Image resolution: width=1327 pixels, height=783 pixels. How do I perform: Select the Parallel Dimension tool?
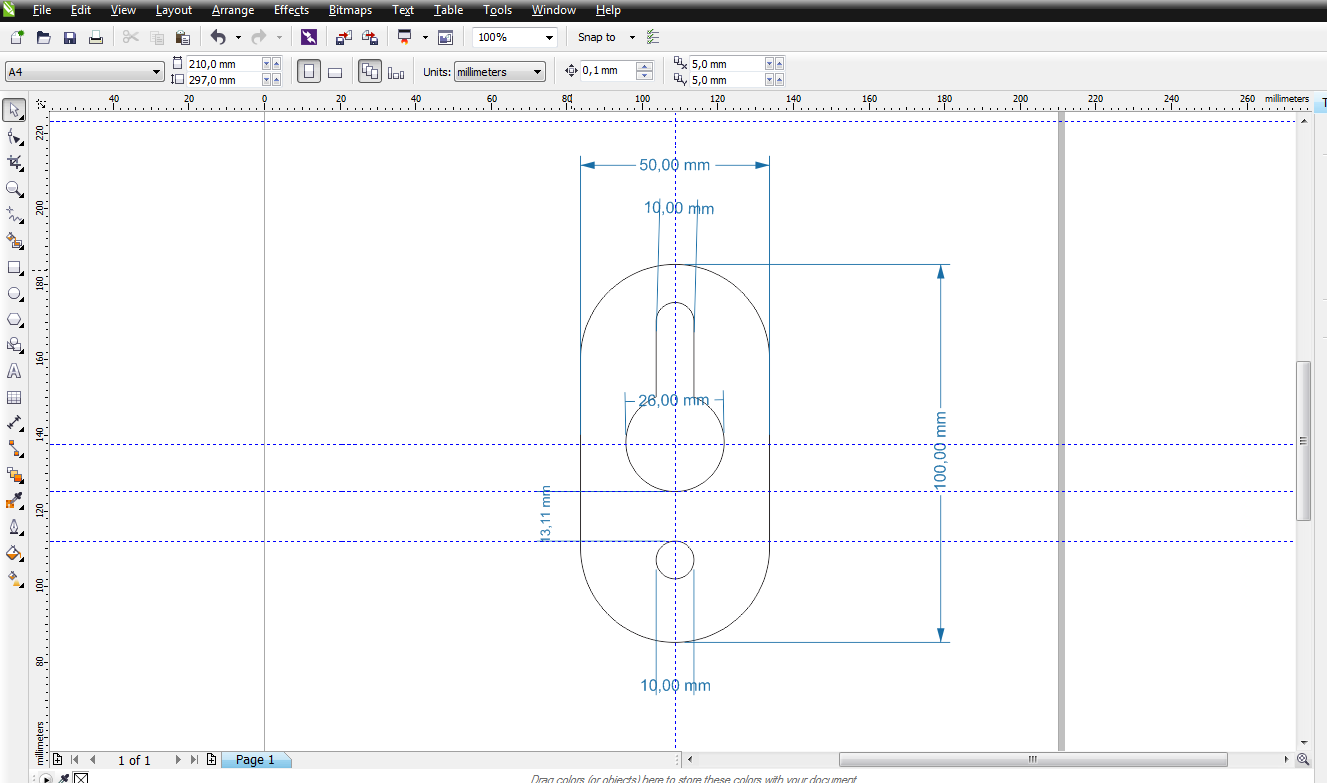click(14, 423)
